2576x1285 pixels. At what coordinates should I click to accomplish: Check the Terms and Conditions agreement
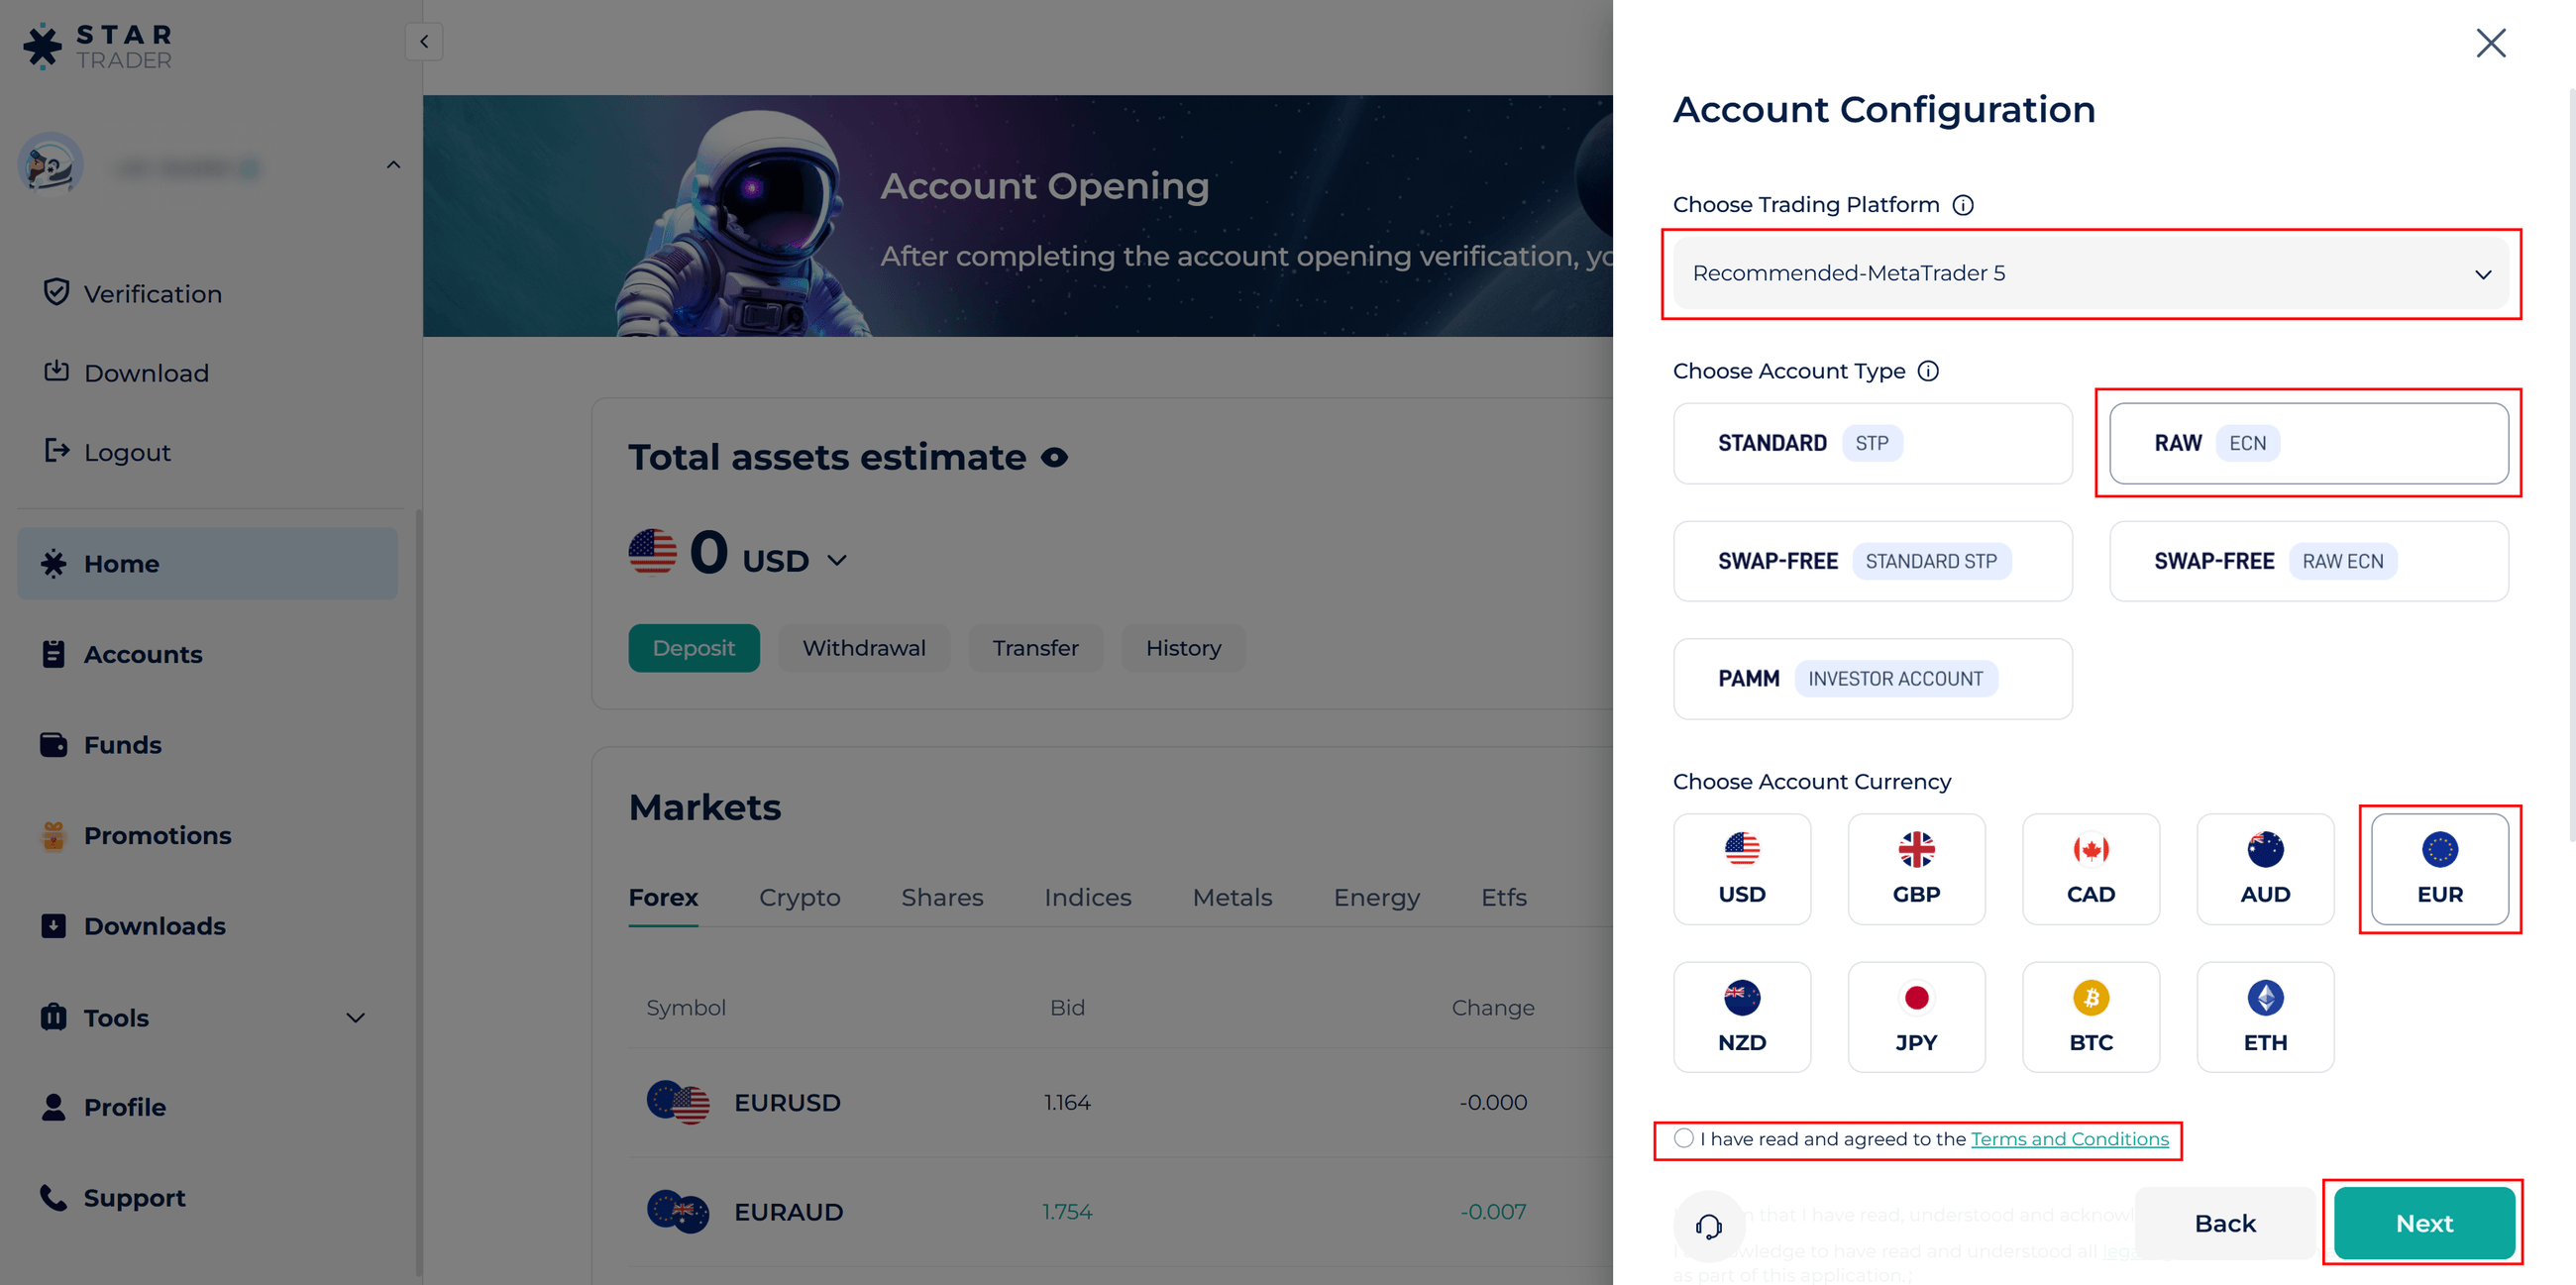point(1684,1138)
